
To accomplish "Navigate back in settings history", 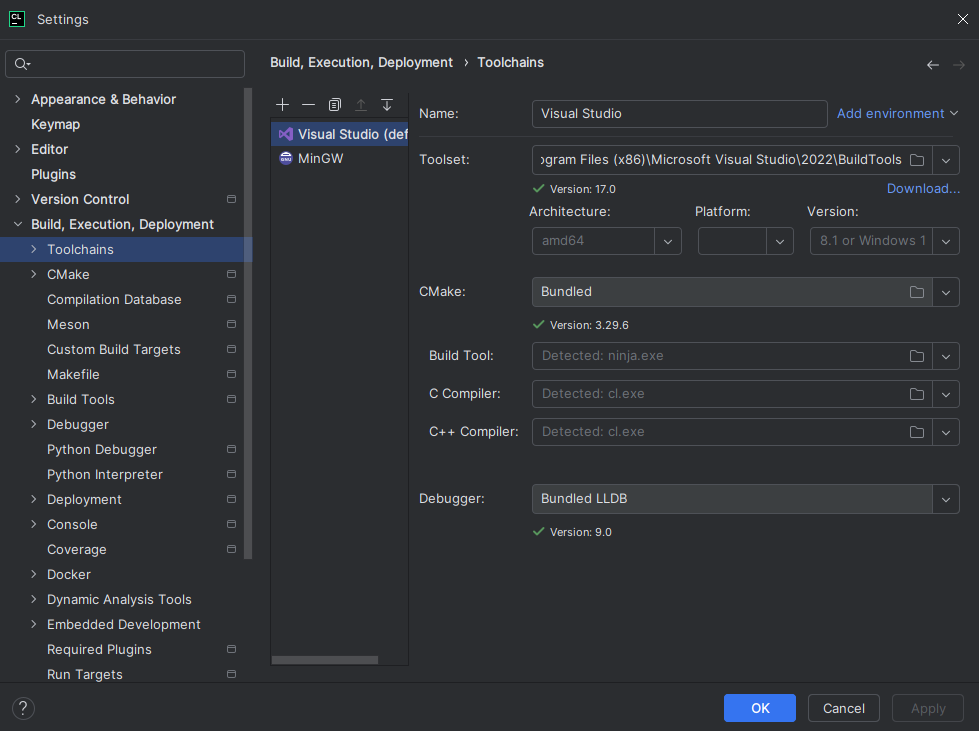I will coord(933,65).
